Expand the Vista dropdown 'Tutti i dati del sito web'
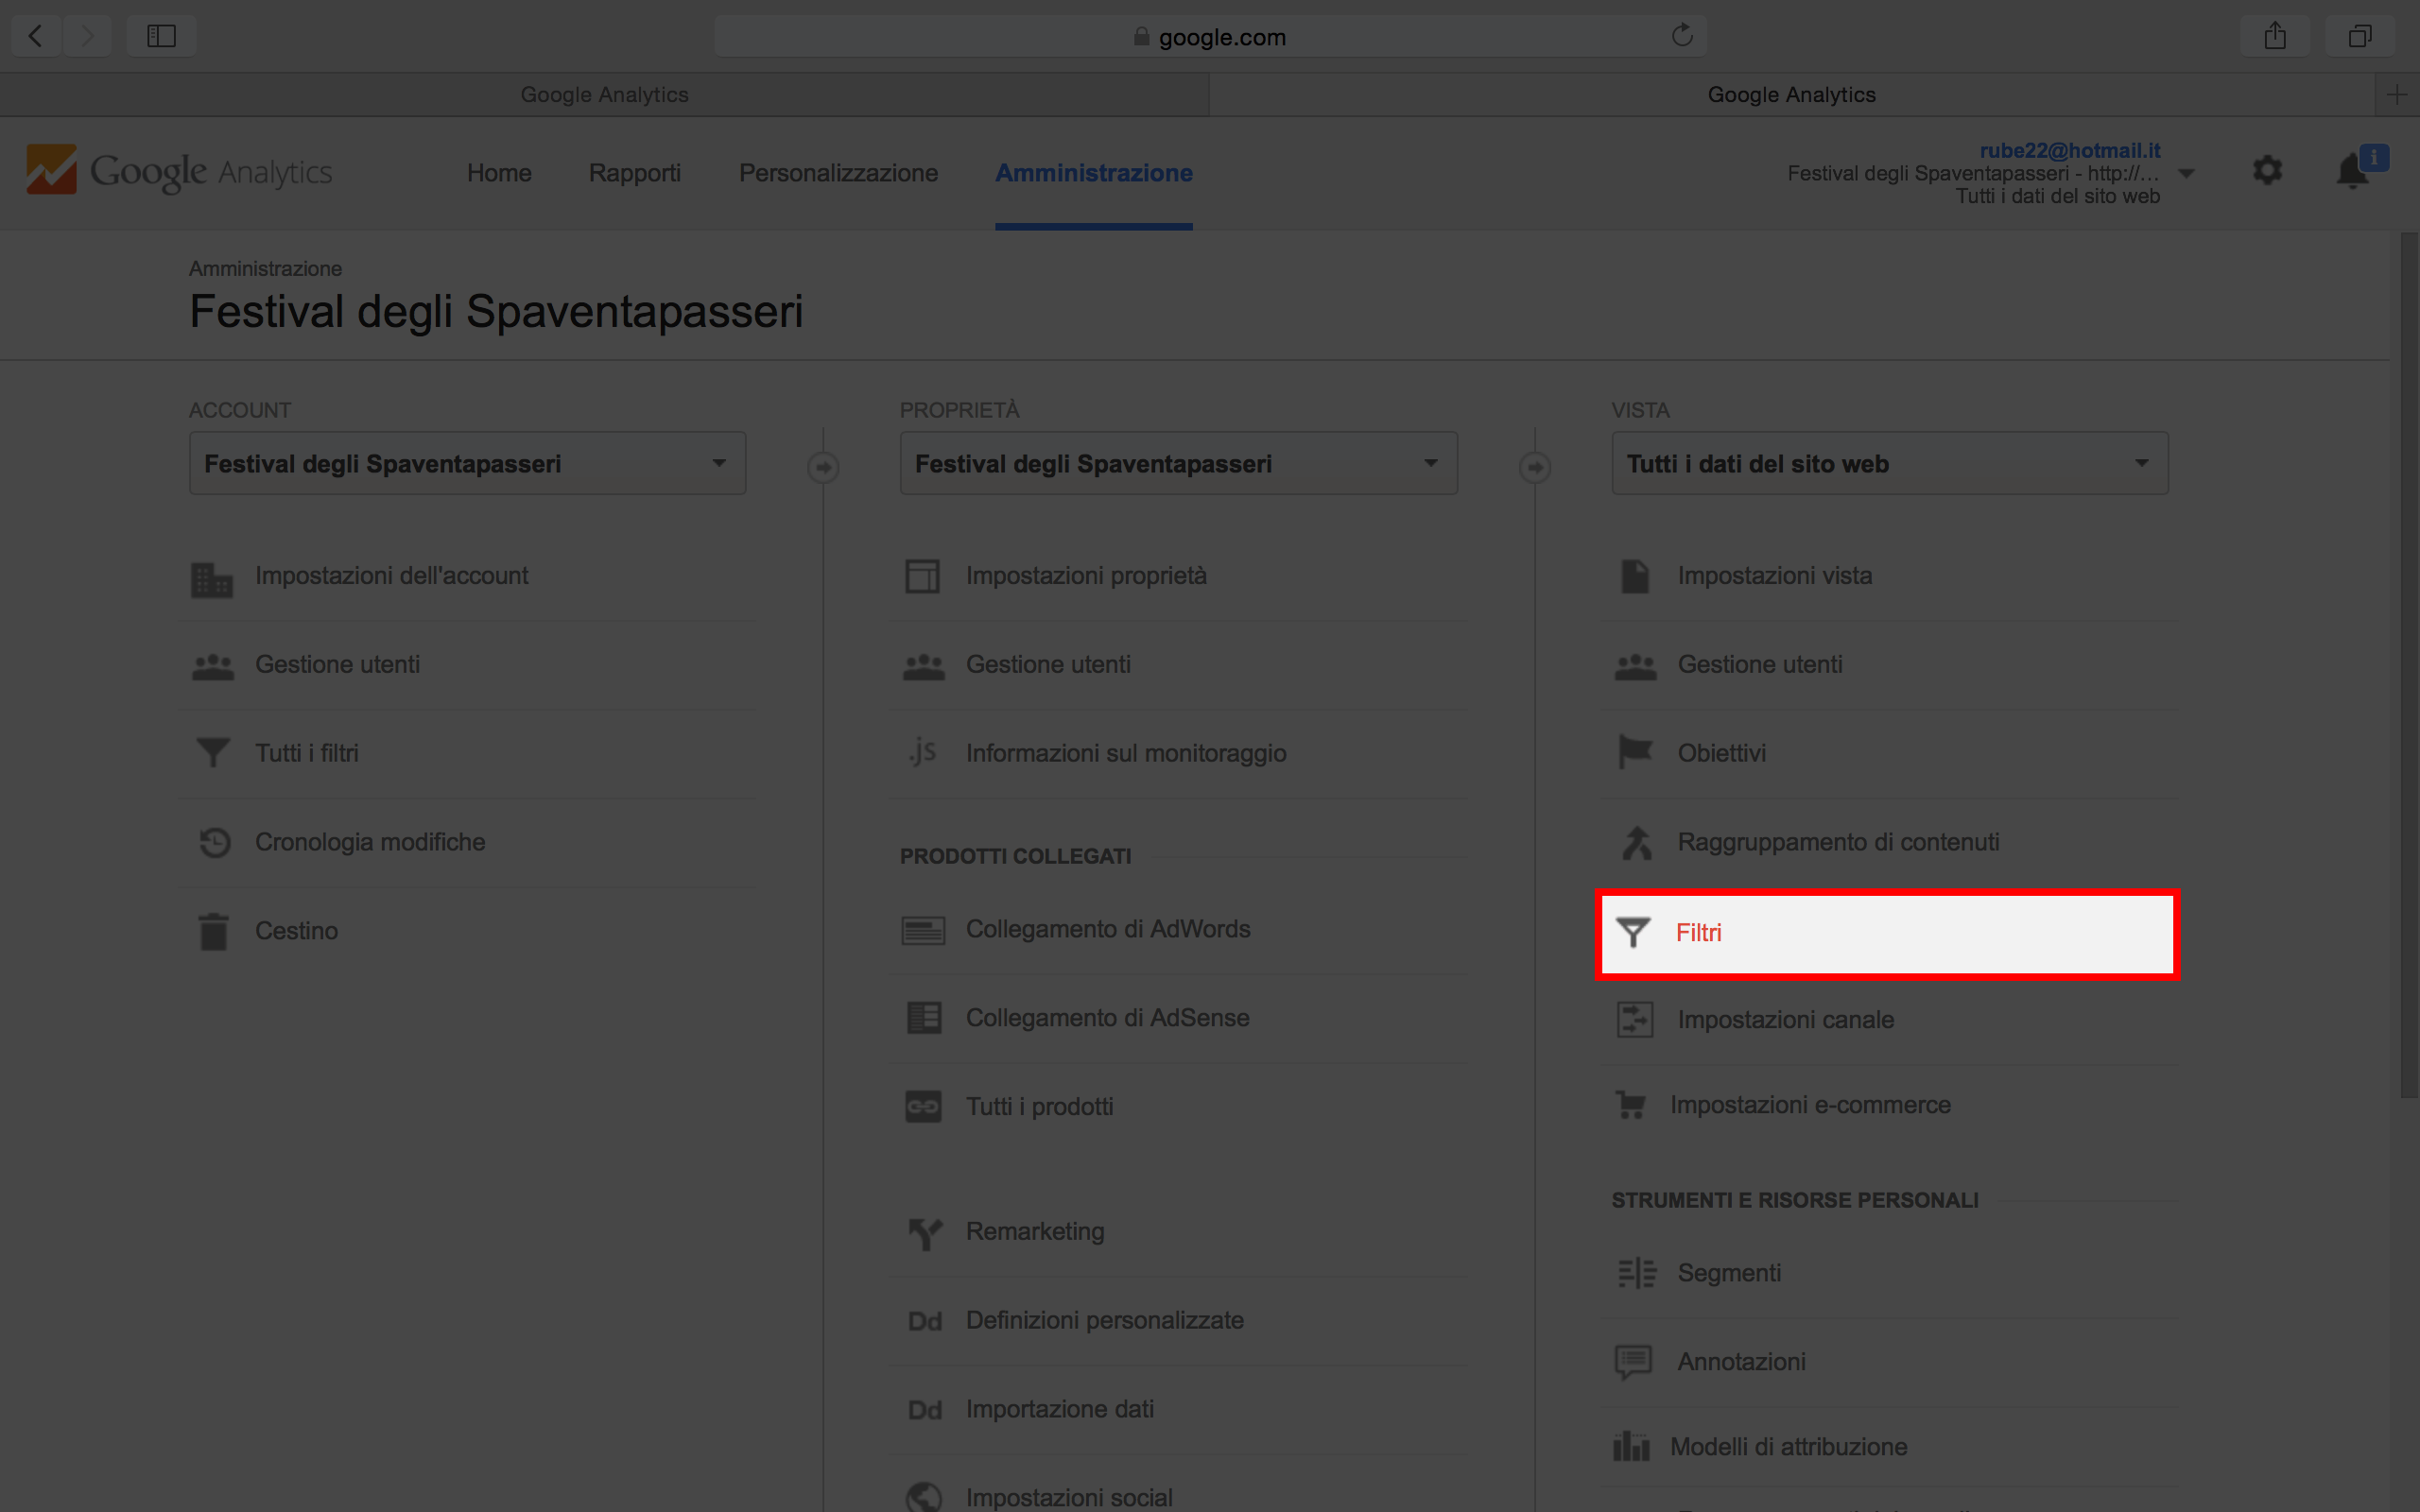Screen dimensions: 2420x1512 coord(1889,463)
